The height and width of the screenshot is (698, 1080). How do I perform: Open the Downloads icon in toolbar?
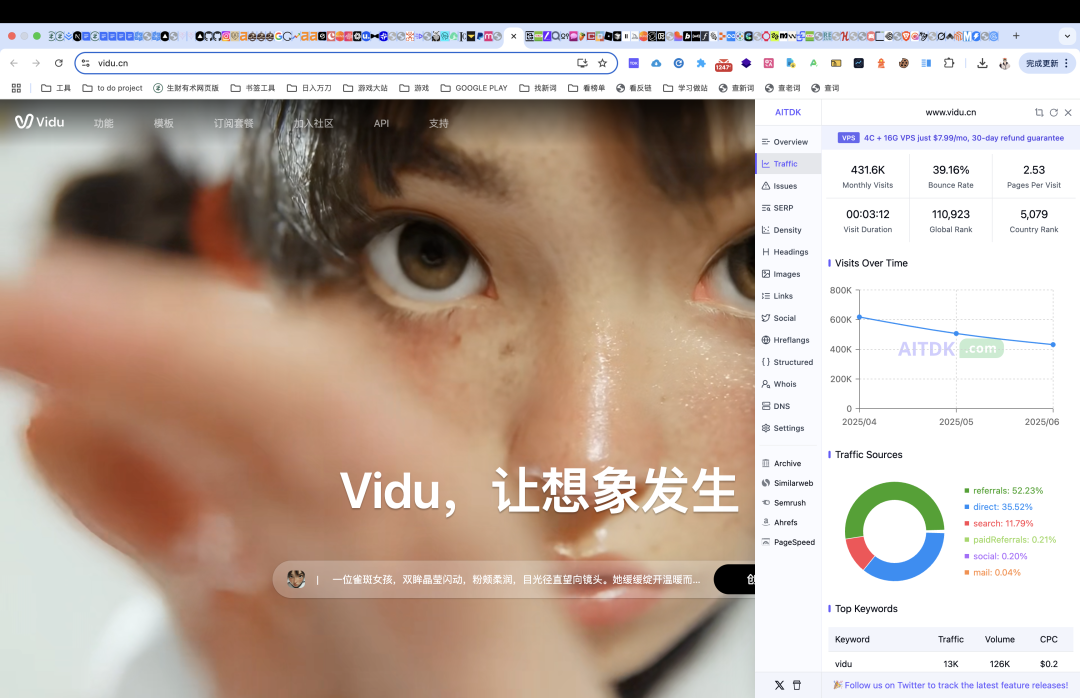[x=982, y=63]
